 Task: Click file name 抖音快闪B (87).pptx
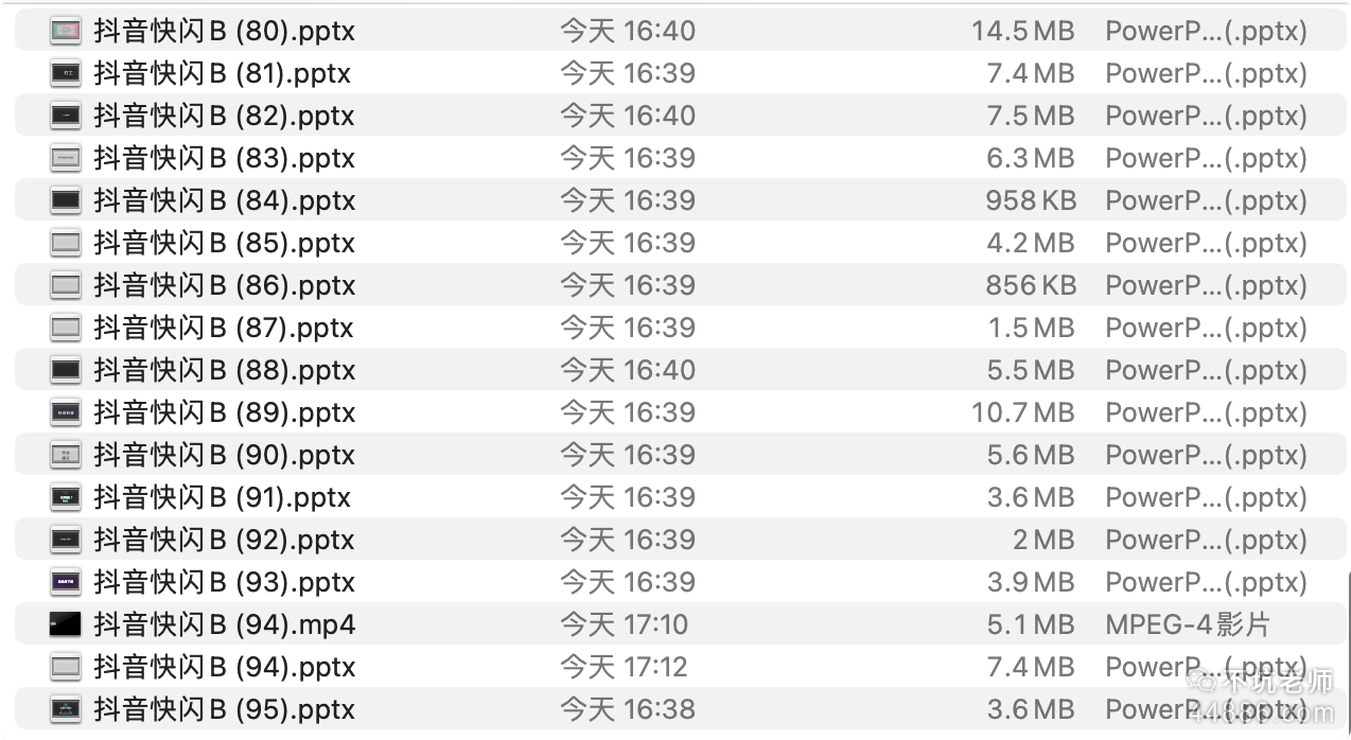tap(224, 328)
